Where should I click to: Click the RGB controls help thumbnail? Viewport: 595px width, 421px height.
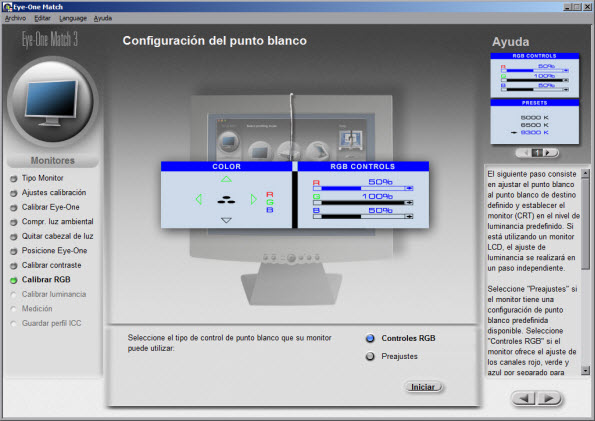pyautogui.click(x=535, y=75)
